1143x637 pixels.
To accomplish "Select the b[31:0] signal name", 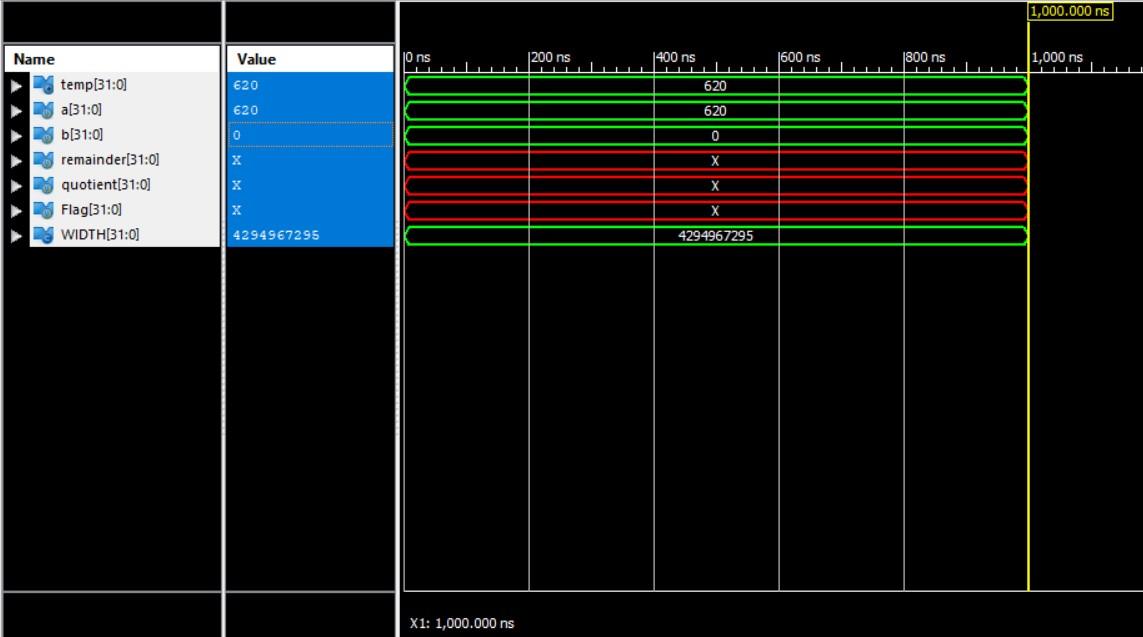I will [x=82, y=134].
